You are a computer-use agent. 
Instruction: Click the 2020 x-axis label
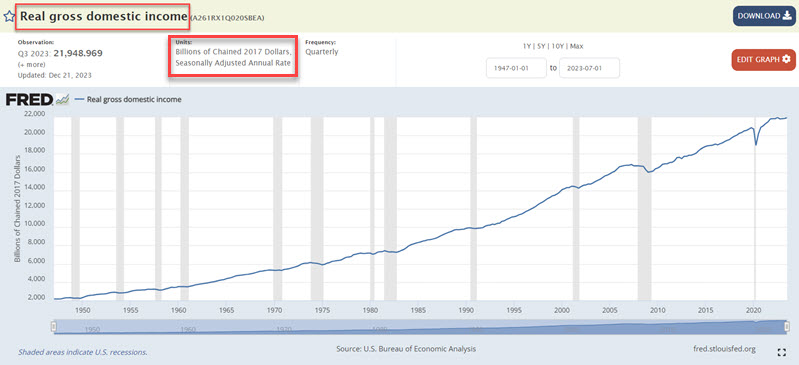point(753,309)
